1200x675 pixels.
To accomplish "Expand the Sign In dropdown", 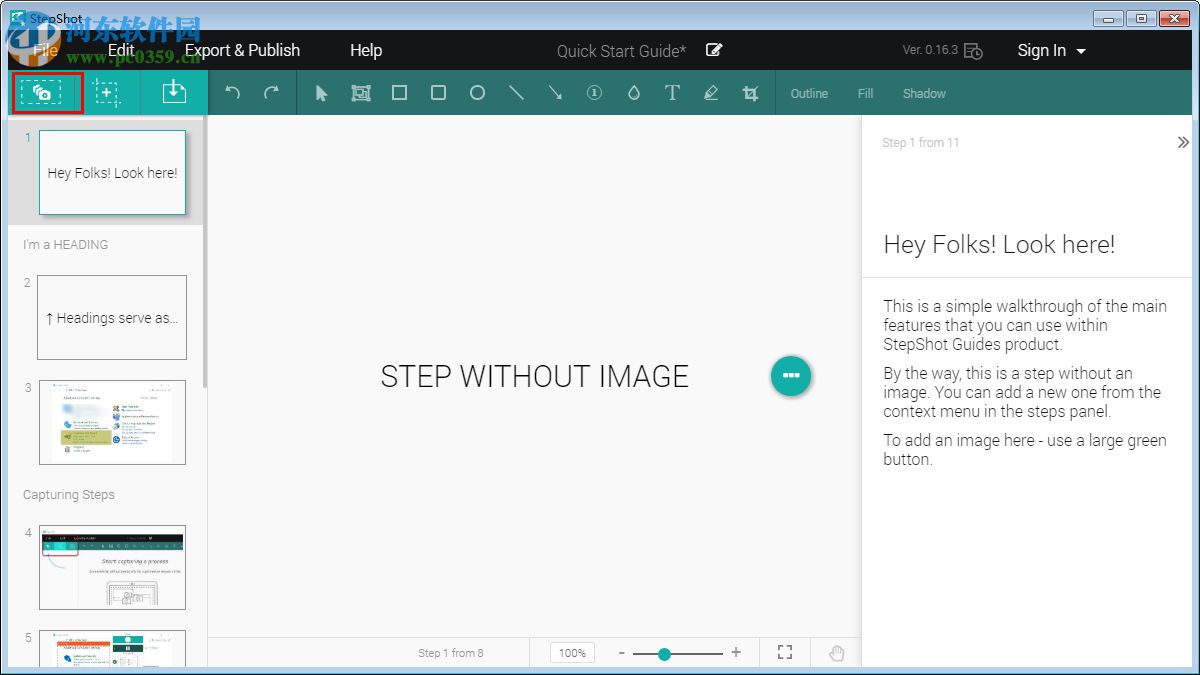I will click(x=1051, y=50).
